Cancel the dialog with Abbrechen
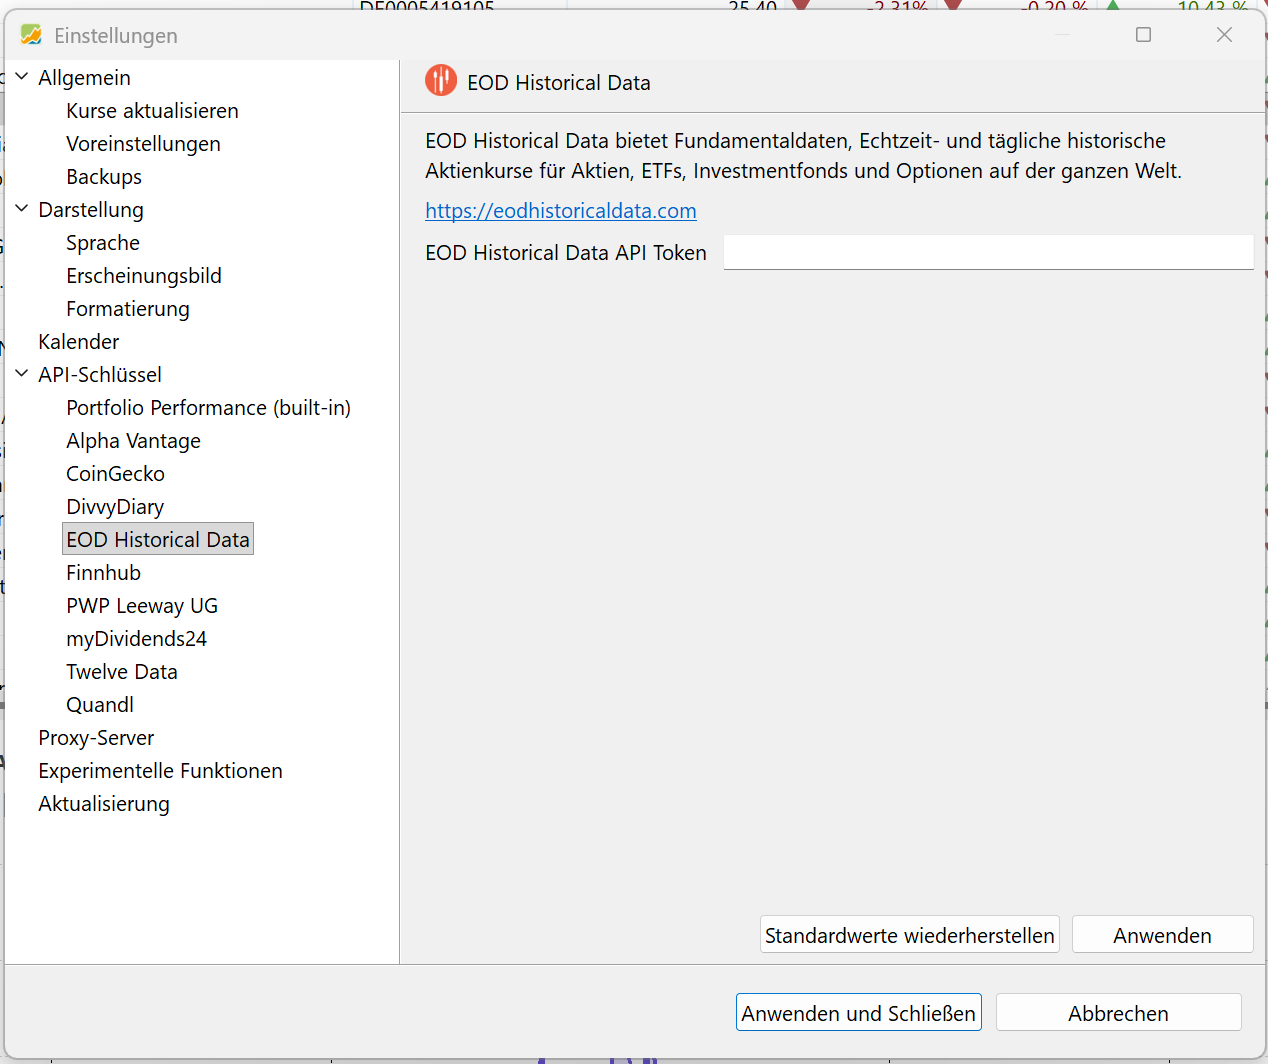Screen dimensions: 1268x1064 (x=1117, y=1013)
